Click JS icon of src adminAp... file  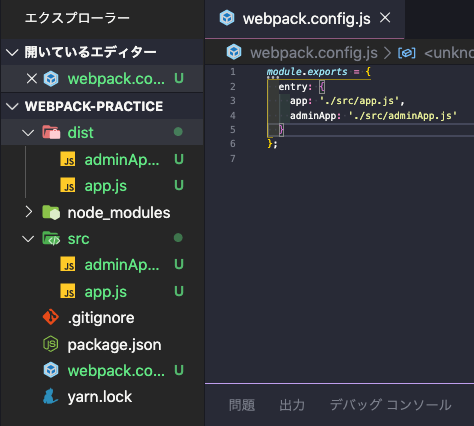point(68,264)
